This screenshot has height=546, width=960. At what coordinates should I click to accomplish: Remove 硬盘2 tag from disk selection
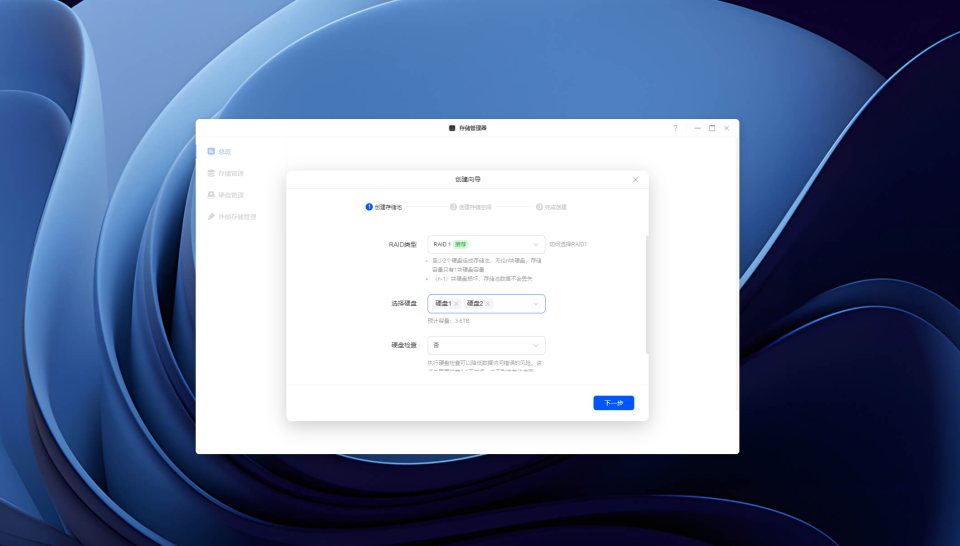click(488, 304)
